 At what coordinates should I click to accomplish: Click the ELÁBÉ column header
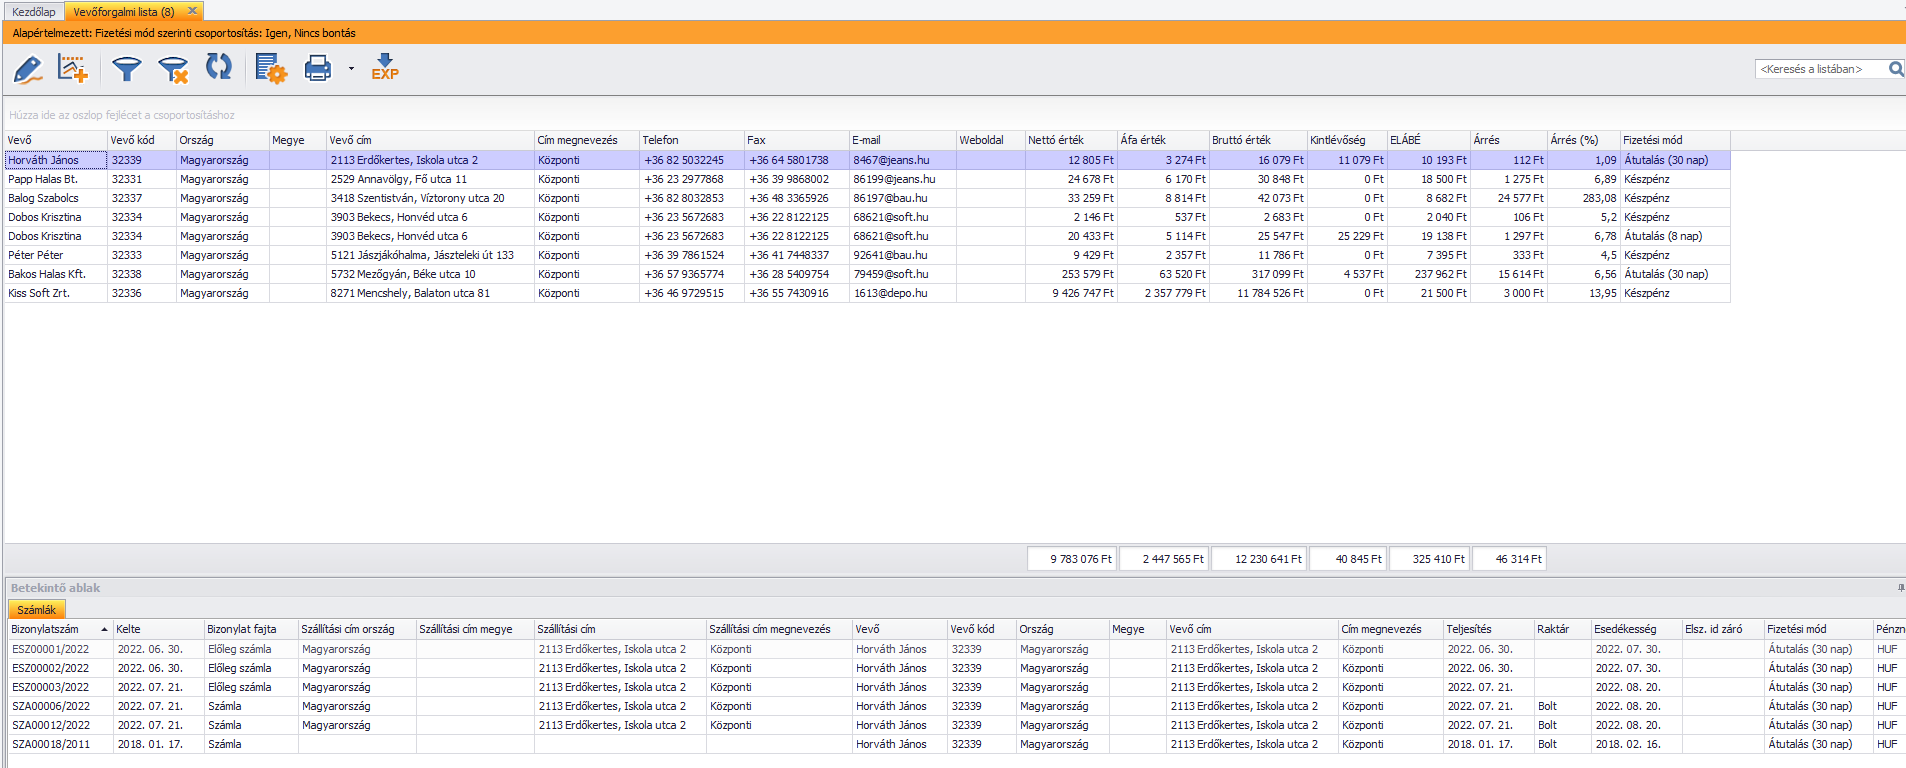click(x=1429, y=140)
